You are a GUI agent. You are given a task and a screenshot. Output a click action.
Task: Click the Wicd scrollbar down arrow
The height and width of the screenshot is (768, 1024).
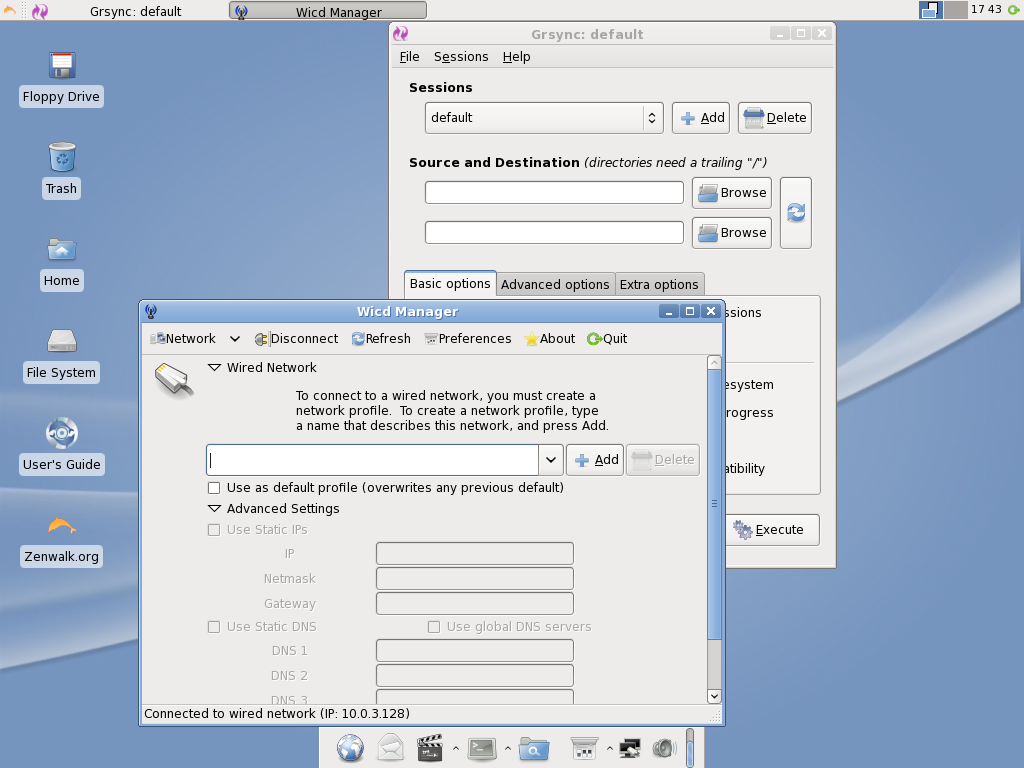click(x=714, y=696)
